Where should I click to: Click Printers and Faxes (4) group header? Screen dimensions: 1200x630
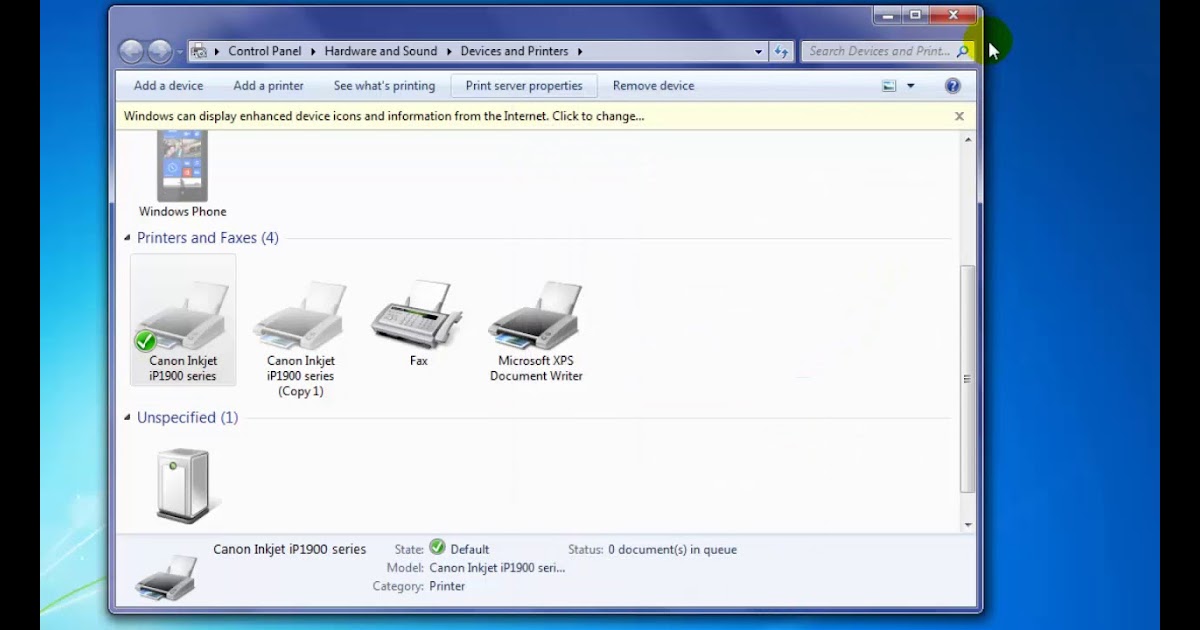[x=208, y=238]
